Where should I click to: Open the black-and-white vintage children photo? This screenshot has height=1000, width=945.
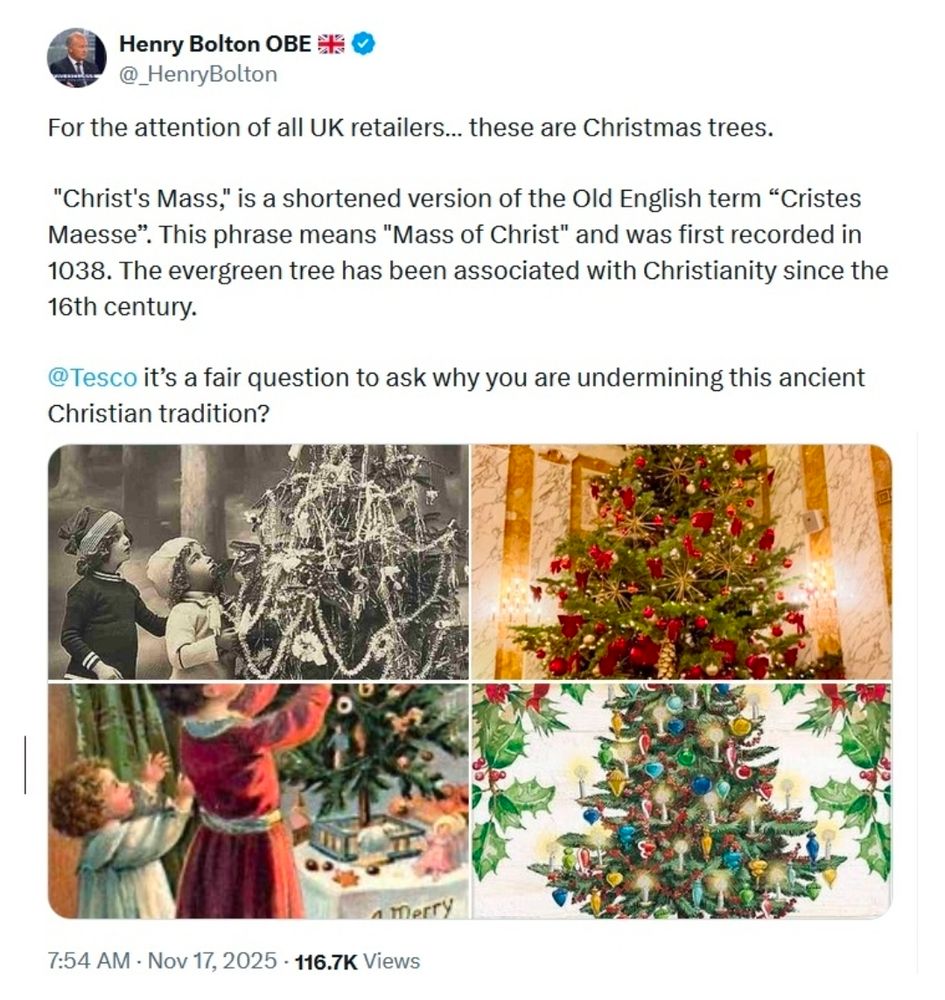click(x=257, y=562)
